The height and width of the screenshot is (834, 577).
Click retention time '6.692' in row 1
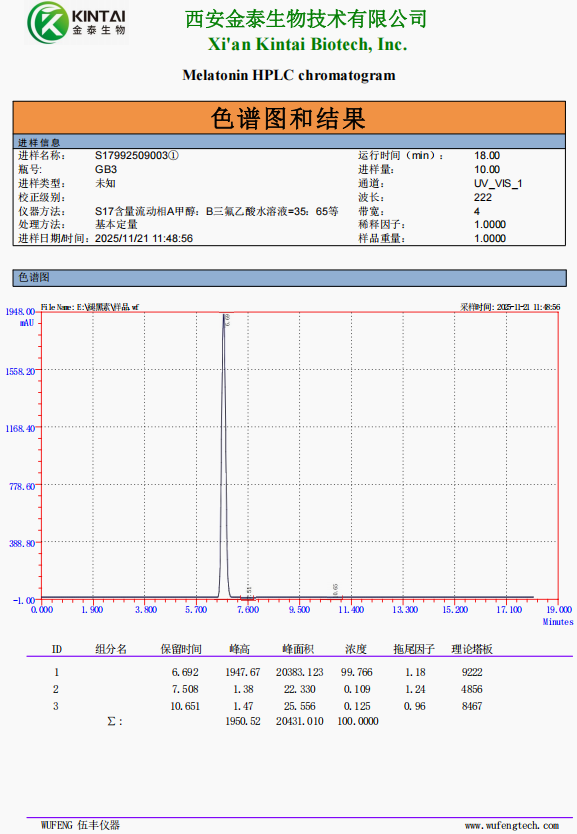tap(185, 672)
